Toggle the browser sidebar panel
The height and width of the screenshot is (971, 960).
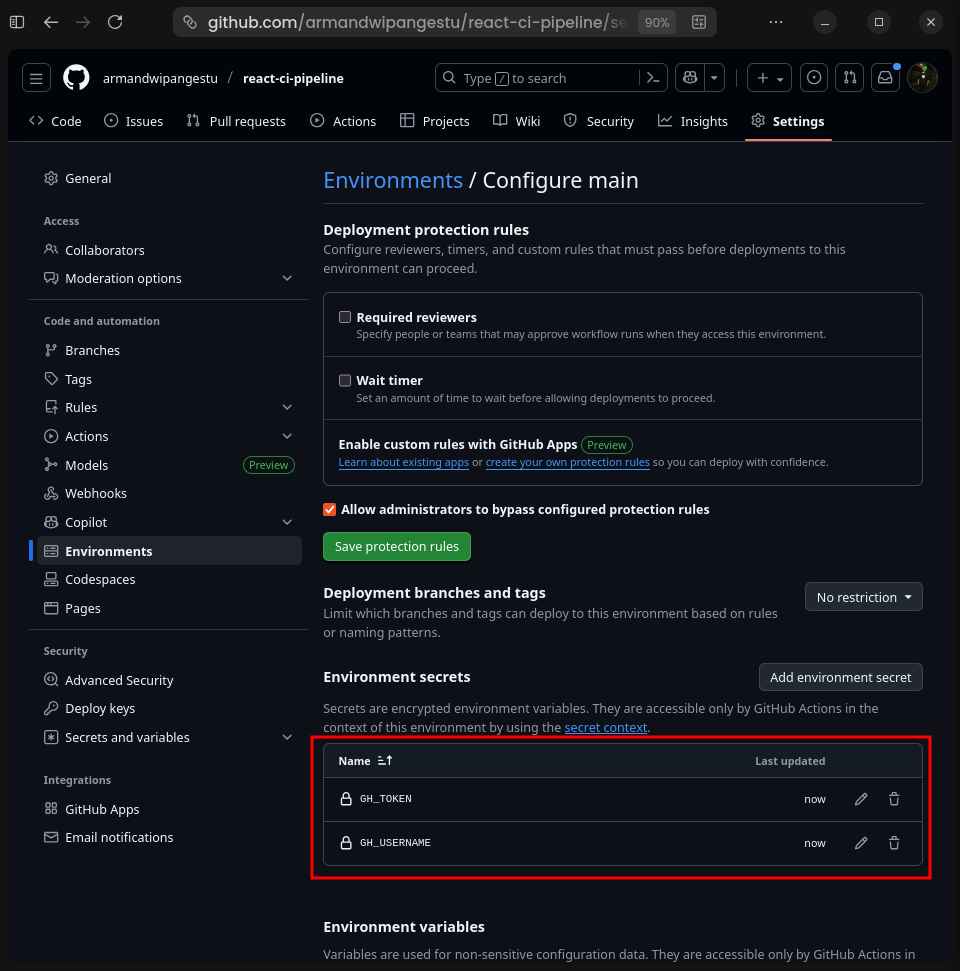click(17, 22)
